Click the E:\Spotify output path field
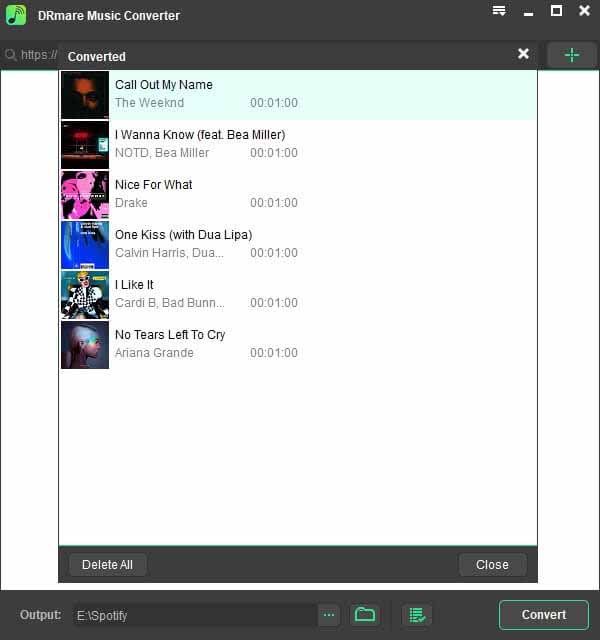 [x=195, y=615]
